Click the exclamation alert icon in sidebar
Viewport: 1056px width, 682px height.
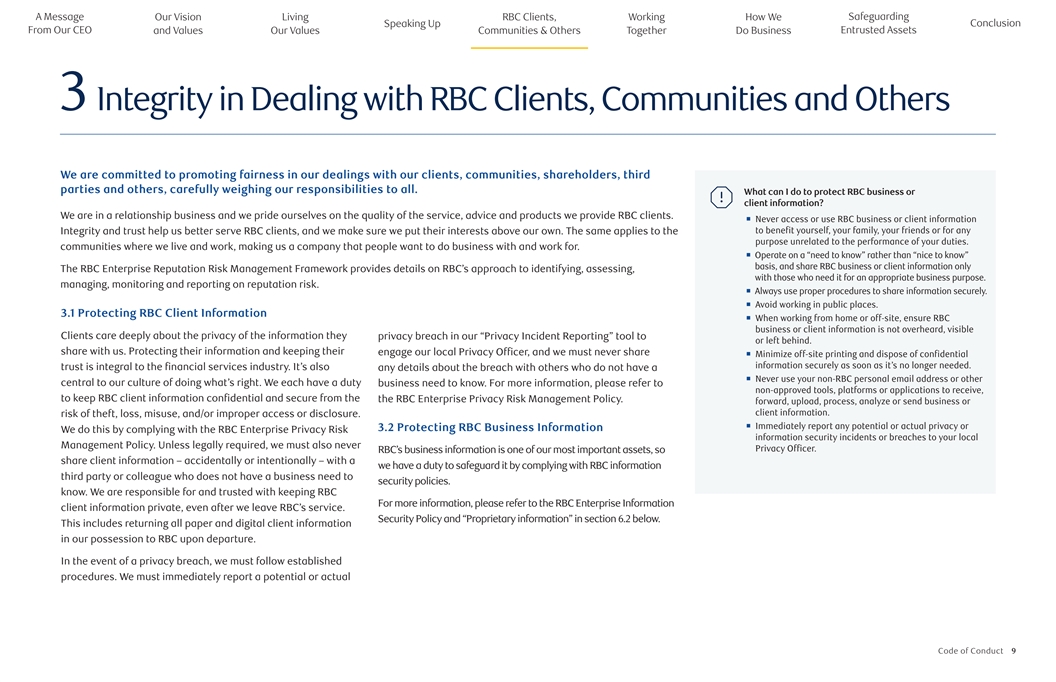coord(721,197)
